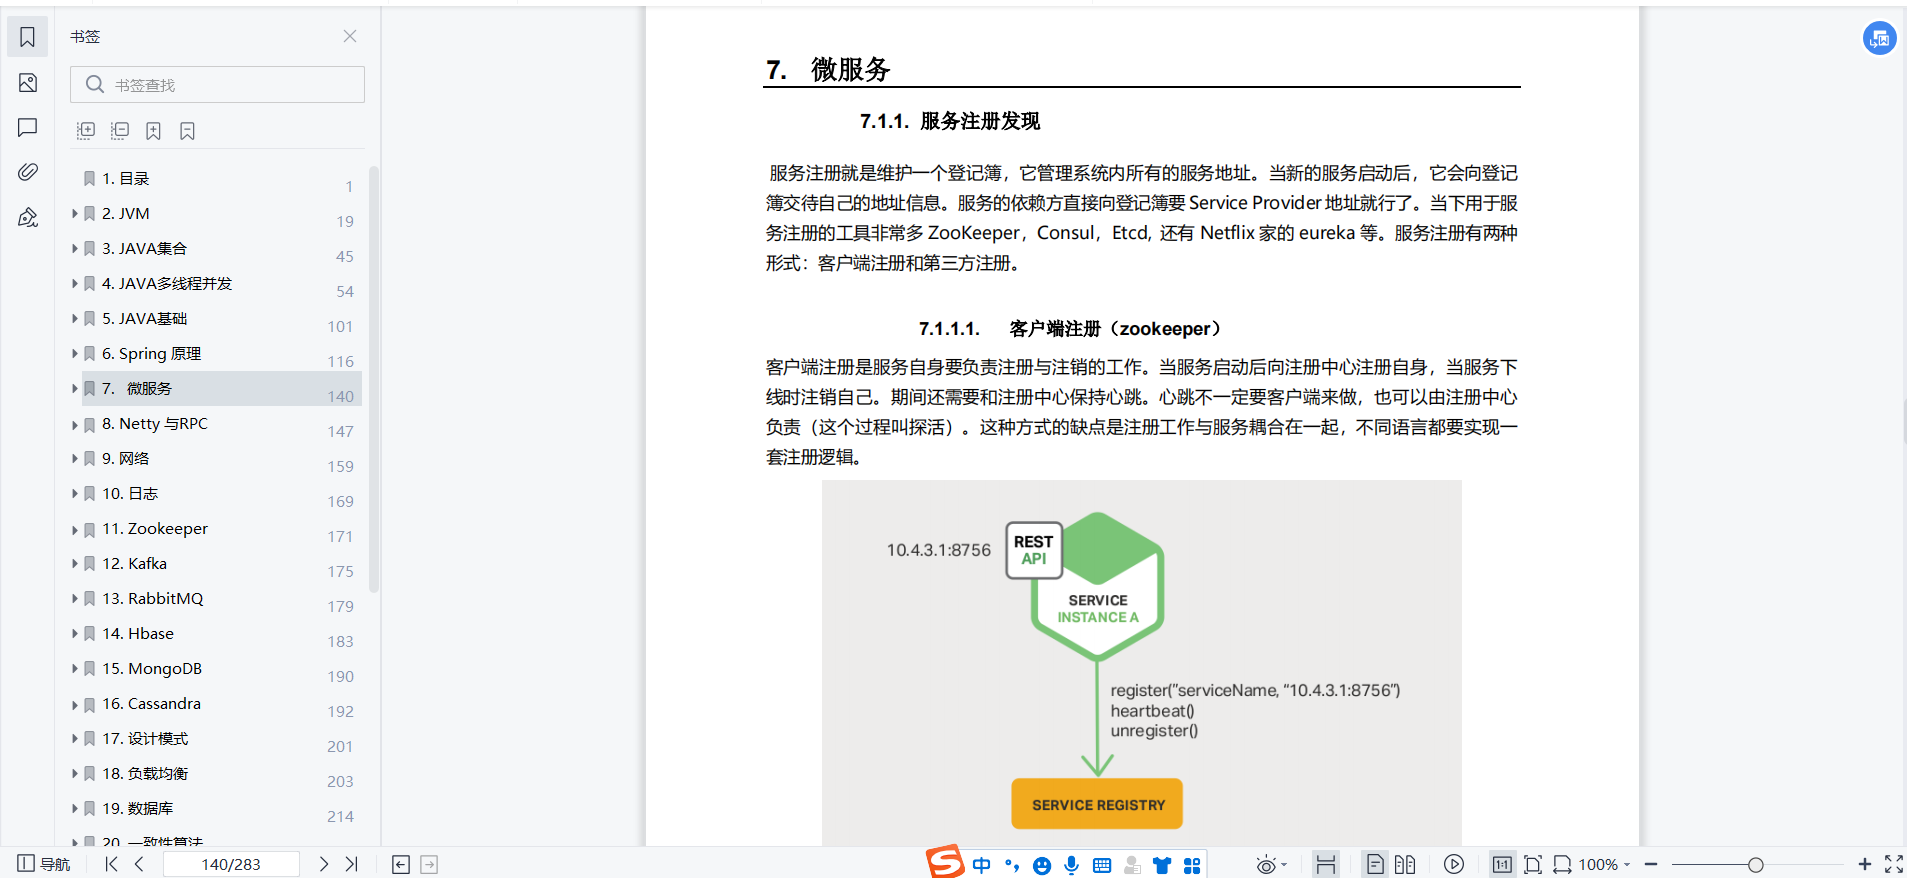
Task: Switch to two-page view
Action: (1405, 865)
